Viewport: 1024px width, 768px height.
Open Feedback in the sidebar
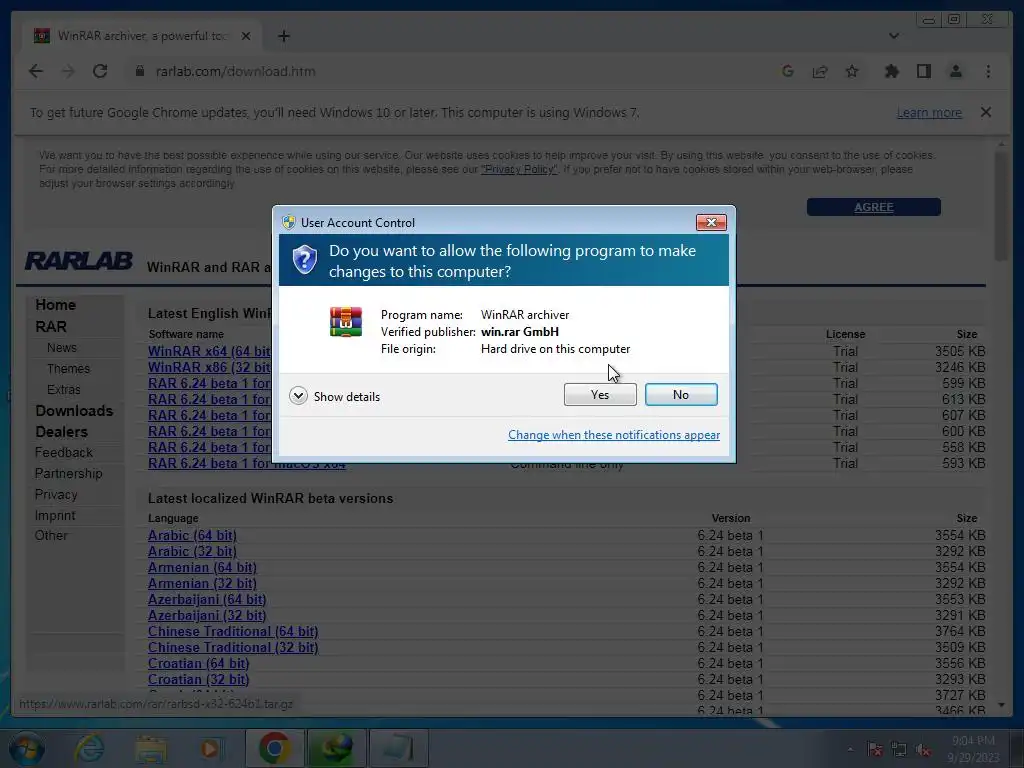63,453
